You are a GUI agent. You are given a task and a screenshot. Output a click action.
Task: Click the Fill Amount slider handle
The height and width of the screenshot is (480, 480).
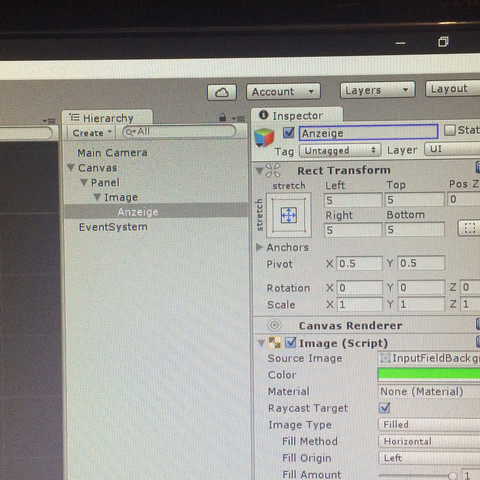(x=452, y=476)
